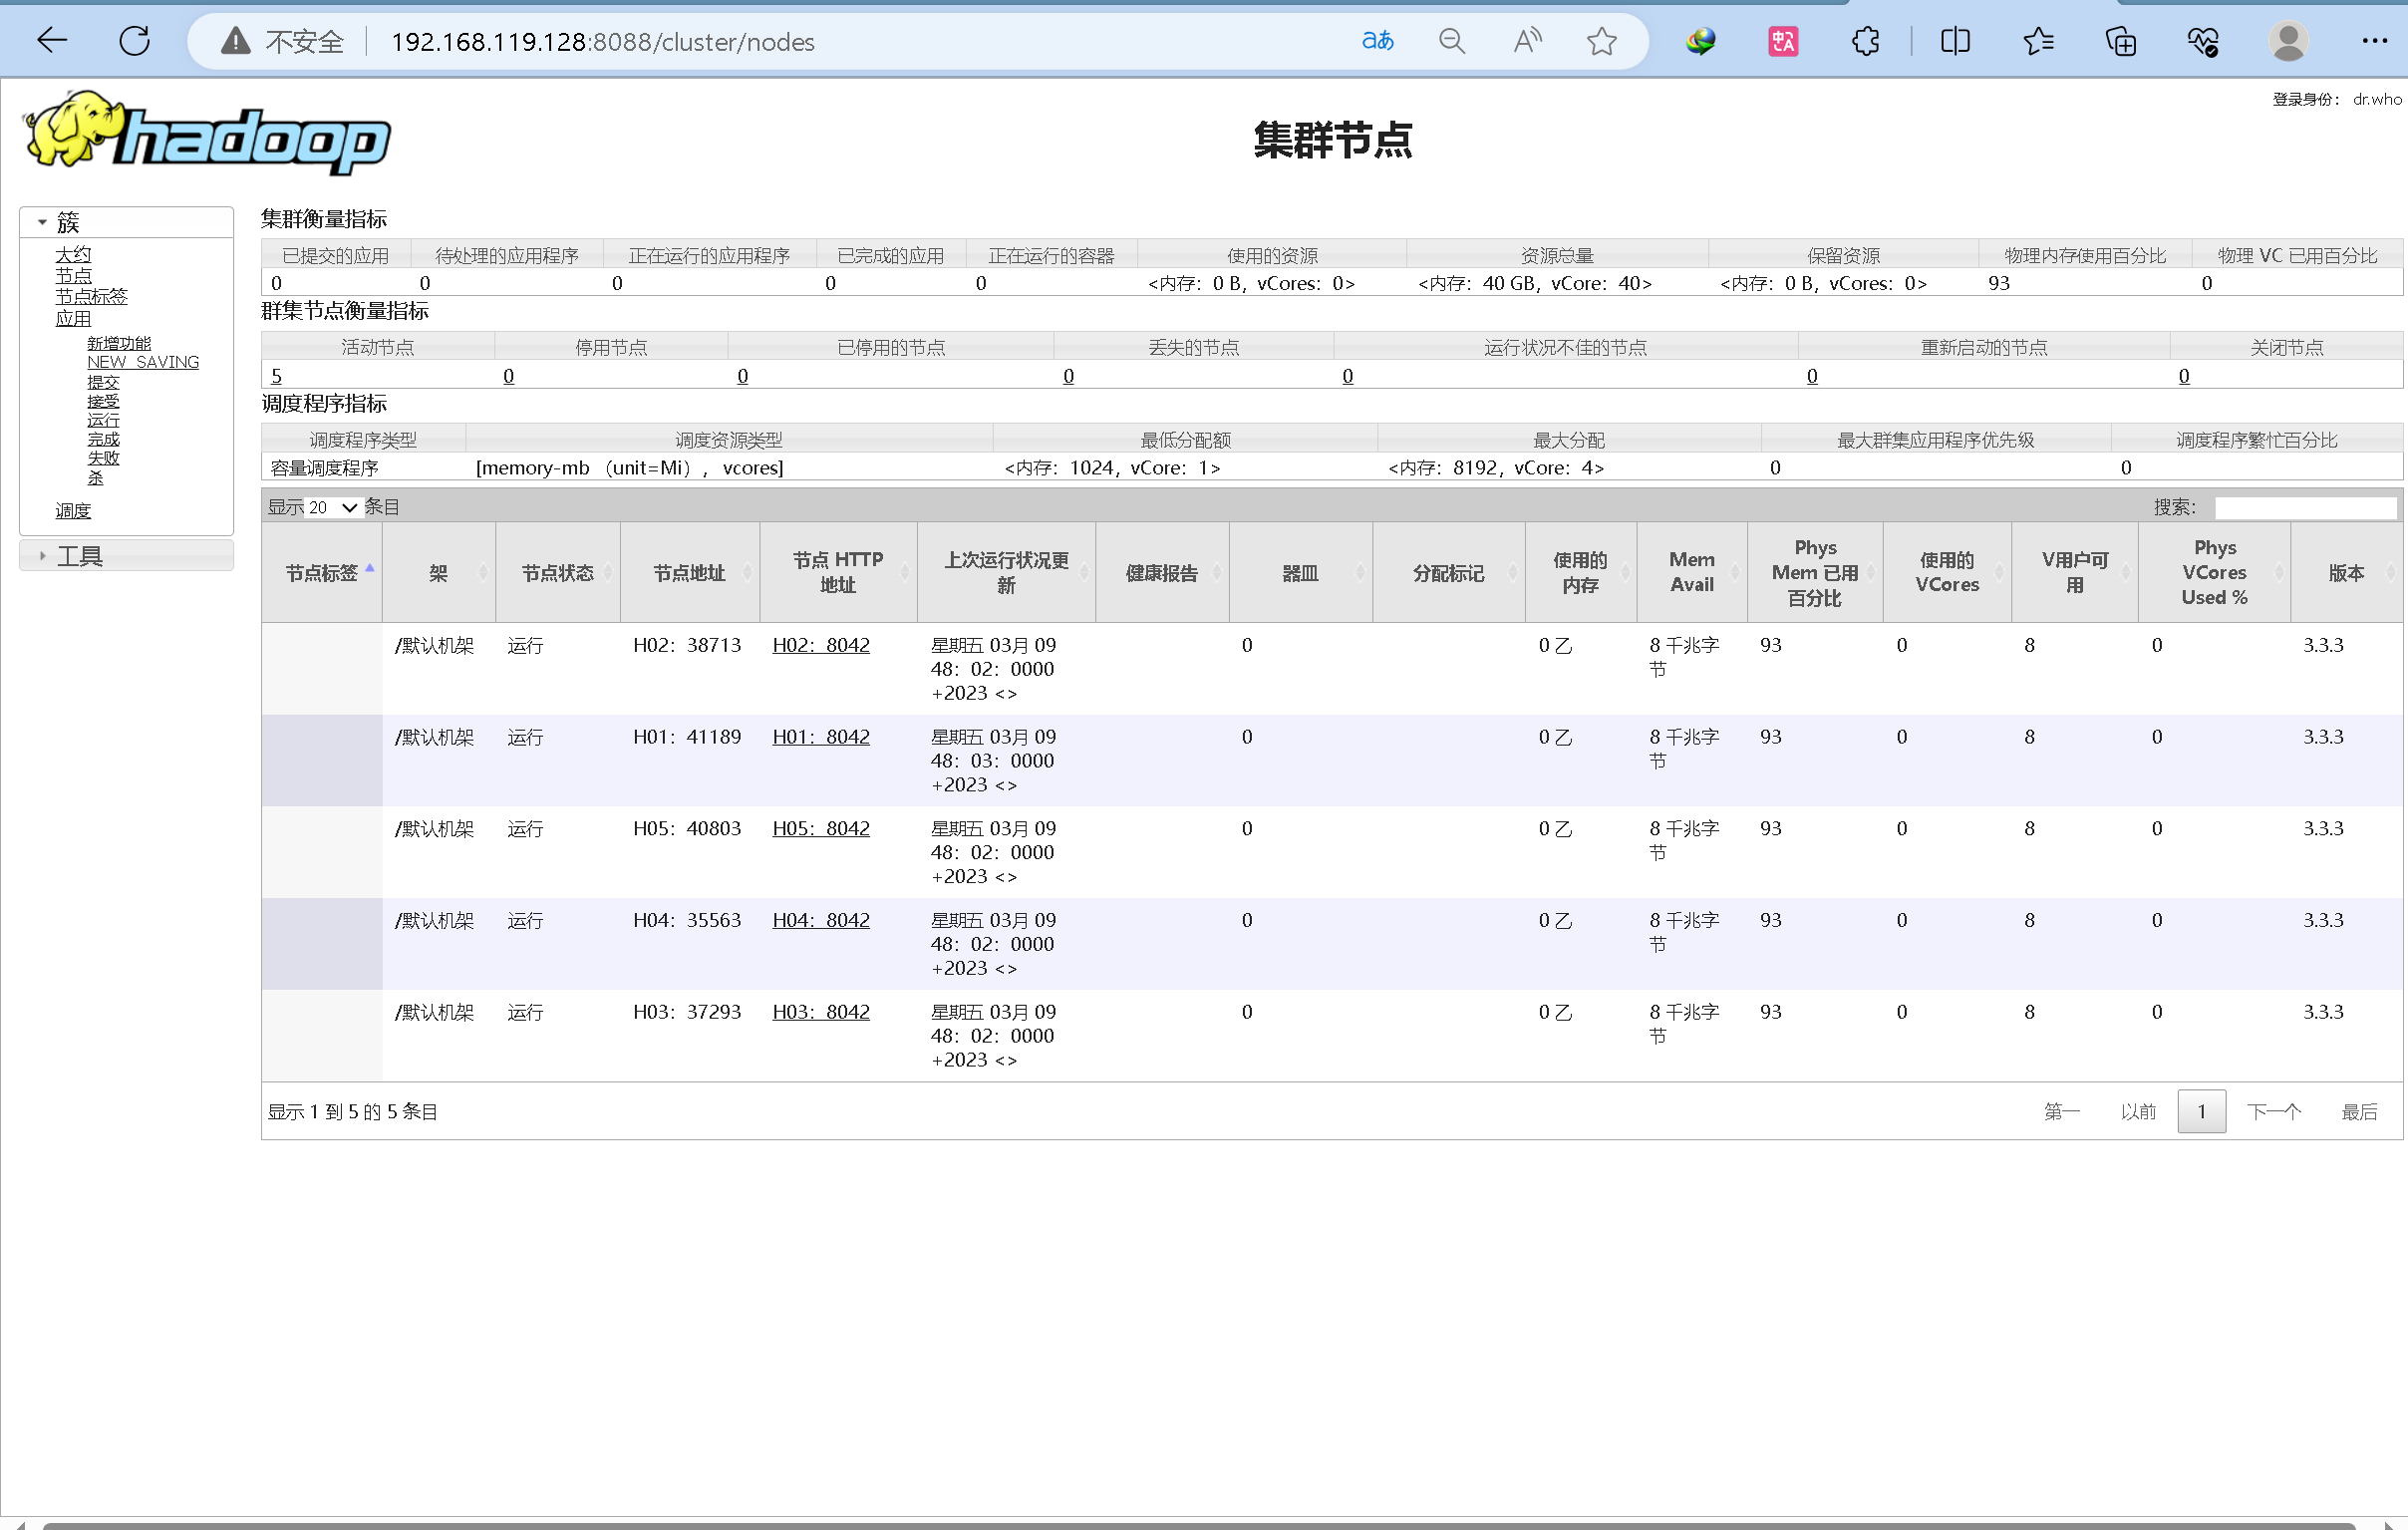Sort table by 节点状态 column header

pos(557,573)
